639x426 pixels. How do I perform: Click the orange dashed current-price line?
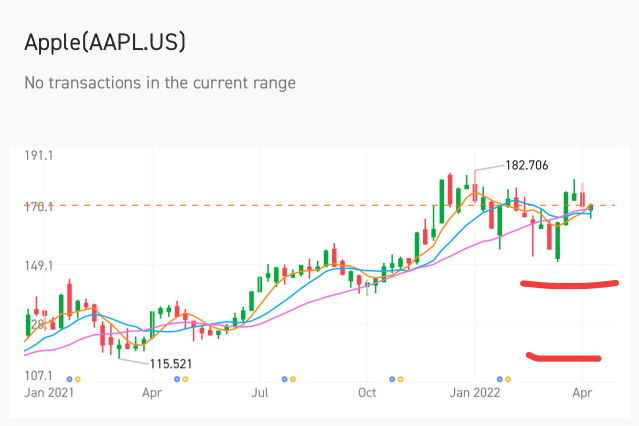[x=320, y=205]
